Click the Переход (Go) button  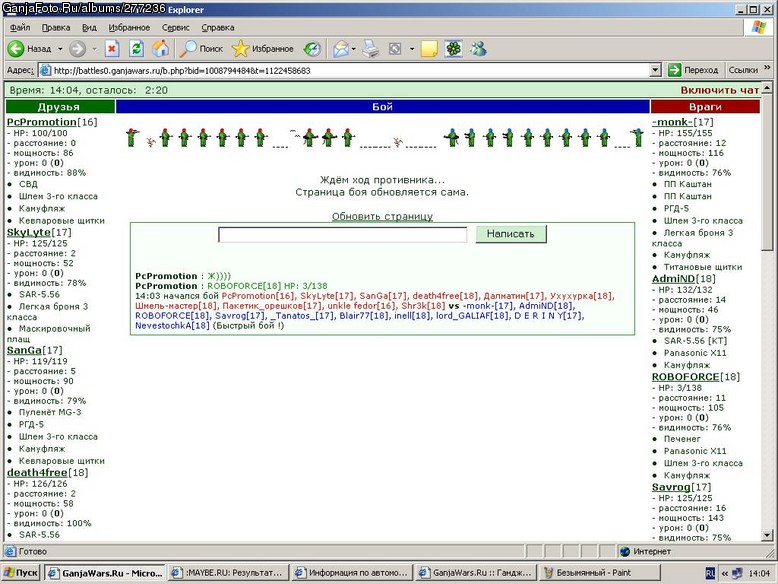[x=693, y=70]
